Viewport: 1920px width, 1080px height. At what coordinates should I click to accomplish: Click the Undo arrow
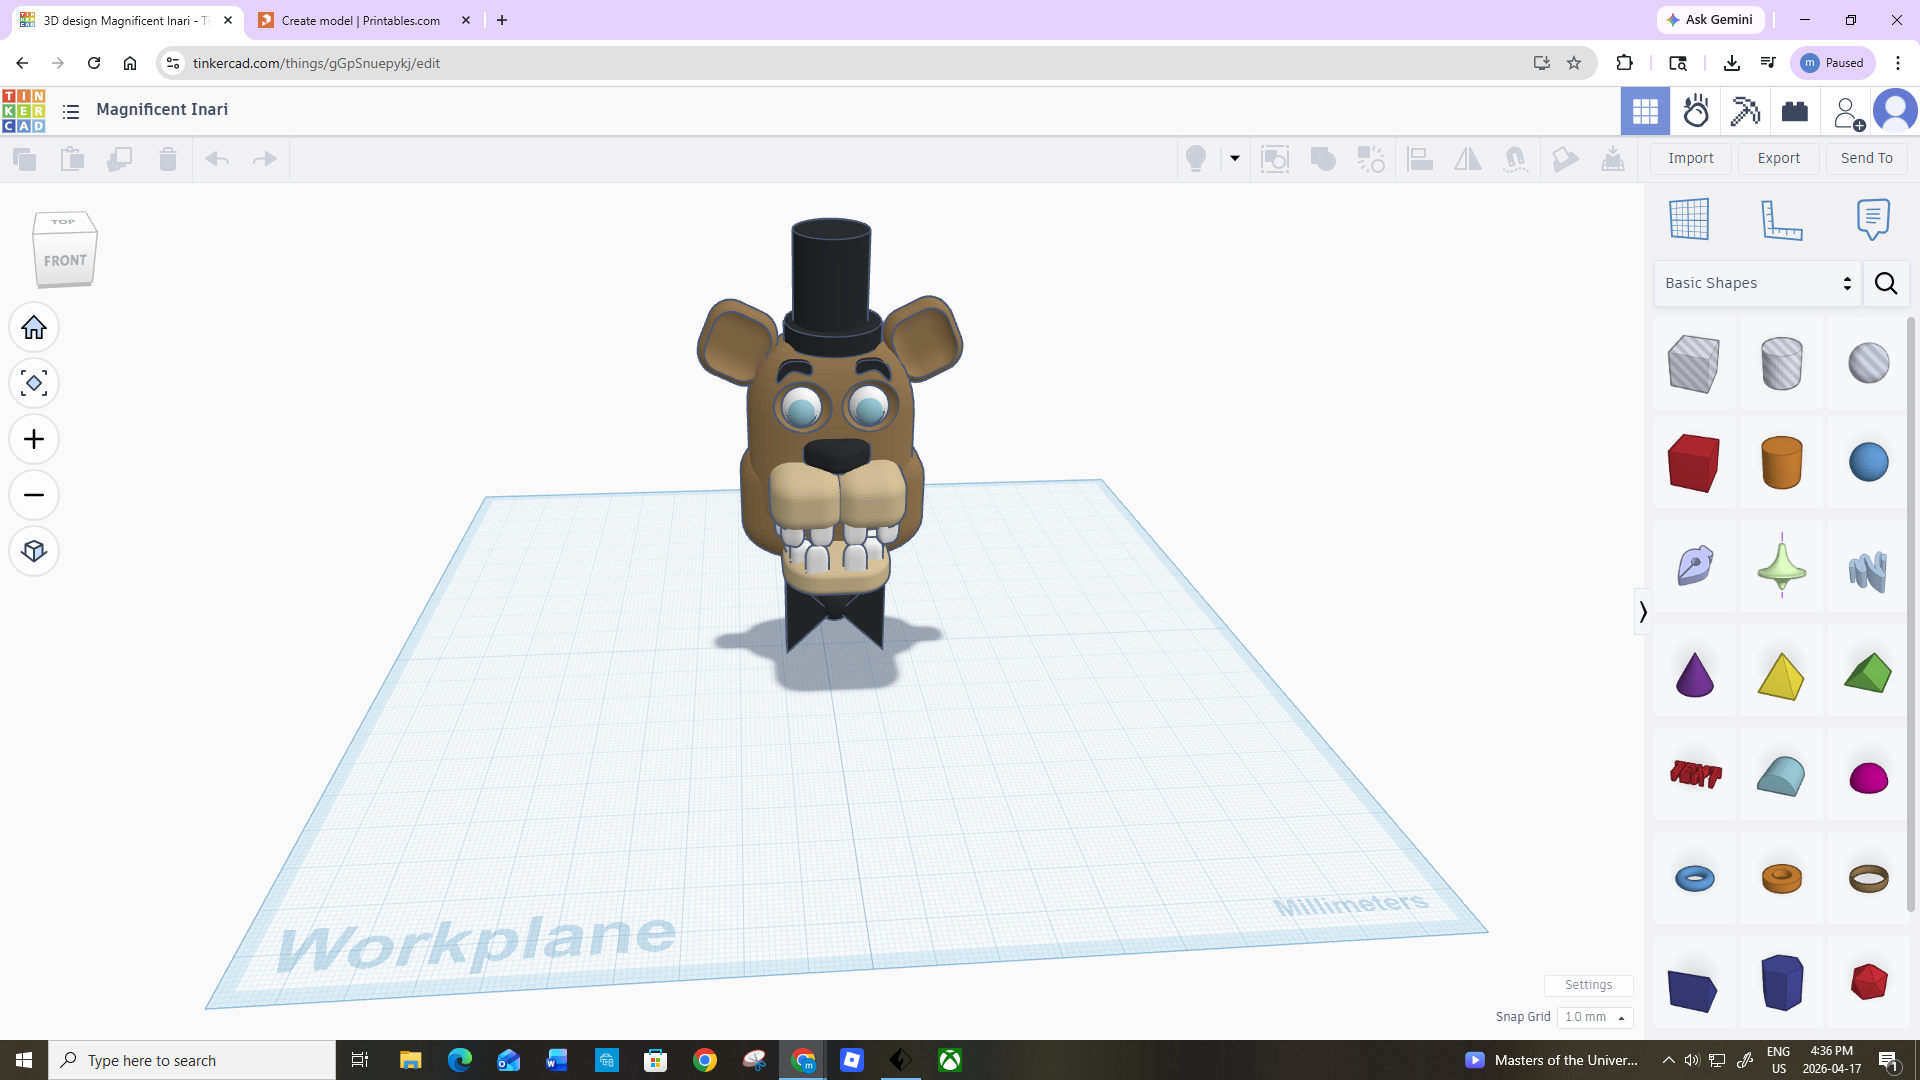(x=217, y=159)
